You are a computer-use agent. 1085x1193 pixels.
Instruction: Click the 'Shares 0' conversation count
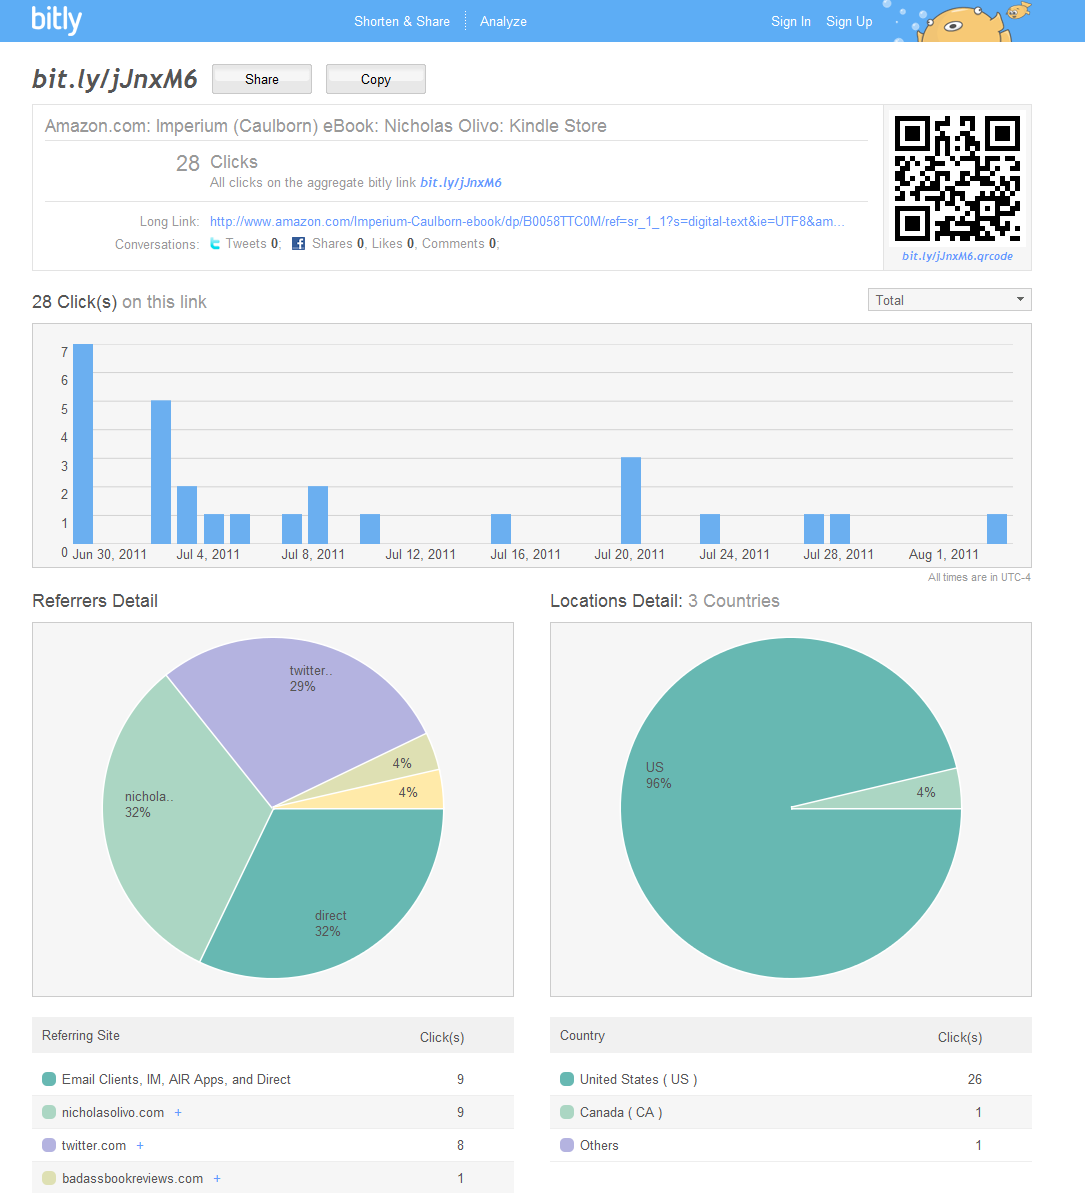point(338,243)
